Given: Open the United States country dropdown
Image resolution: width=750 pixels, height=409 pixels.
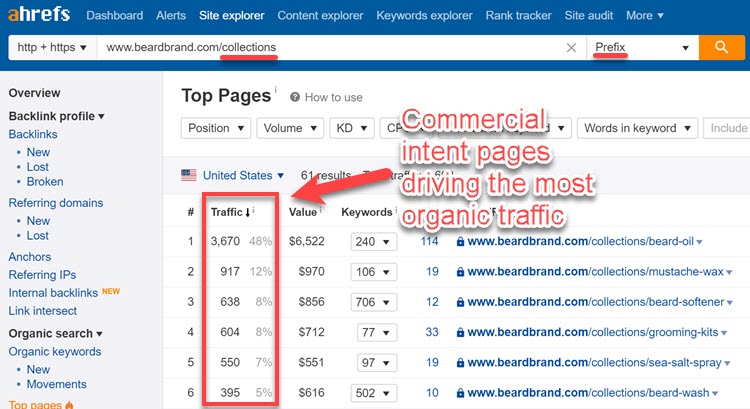Looking at the screenshot, I should (243, 176).
